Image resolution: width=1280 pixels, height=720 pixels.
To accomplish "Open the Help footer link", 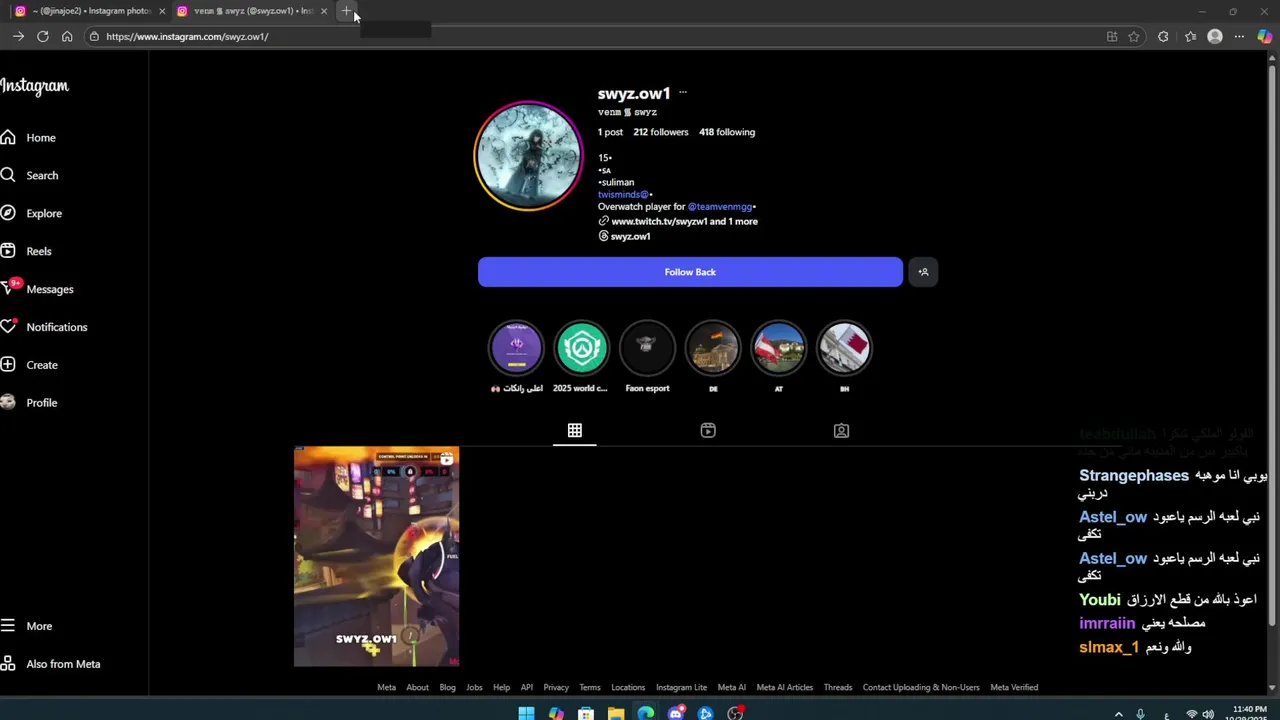I will (501, 688).
